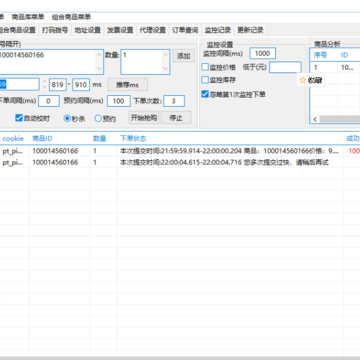
Task: Click the 推荐ms button
Action: pos(127,85)
